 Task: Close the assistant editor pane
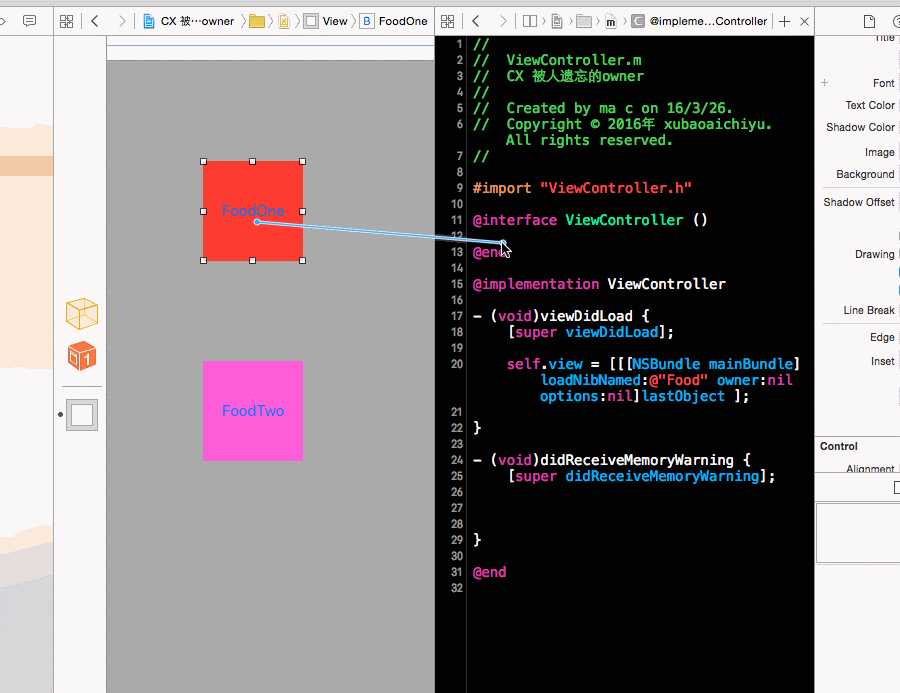click(x=804, y=21)
